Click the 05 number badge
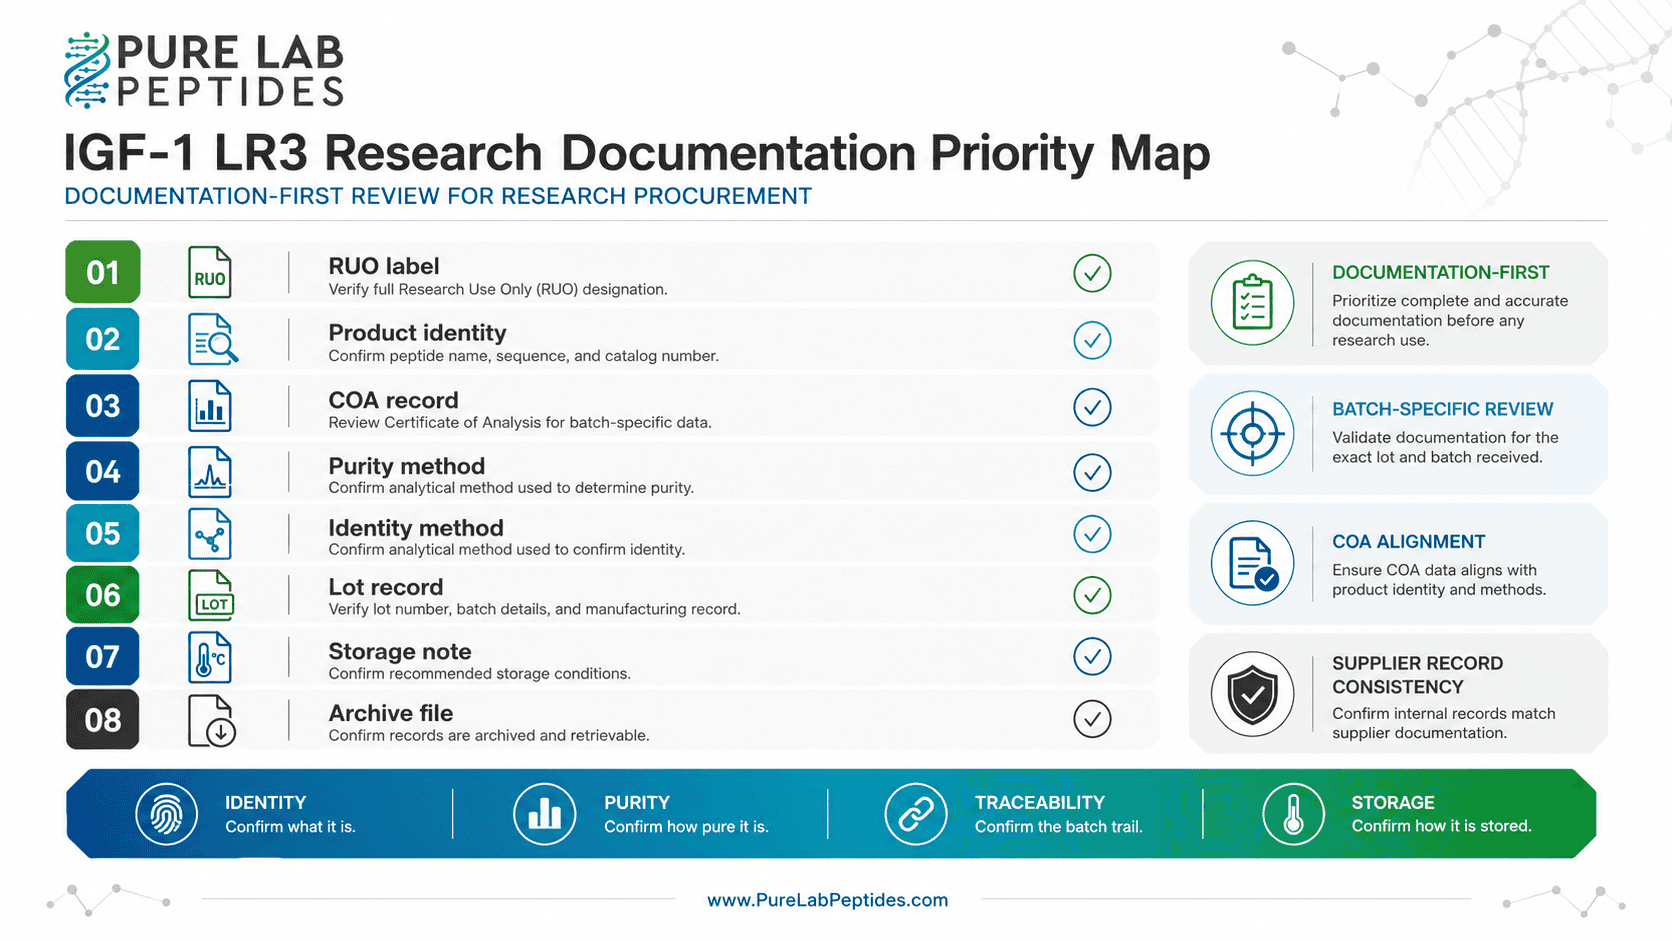 click(x=103, y=533)
